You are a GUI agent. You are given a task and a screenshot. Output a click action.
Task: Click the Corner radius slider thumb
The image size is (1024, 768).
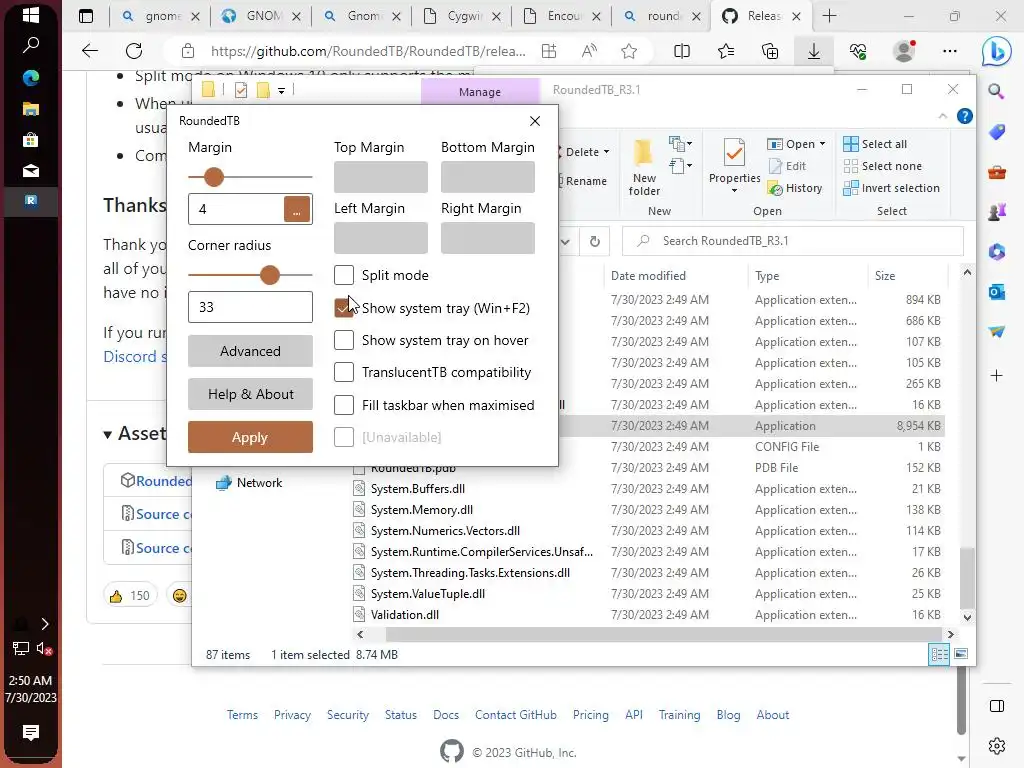tap(270, 275)
